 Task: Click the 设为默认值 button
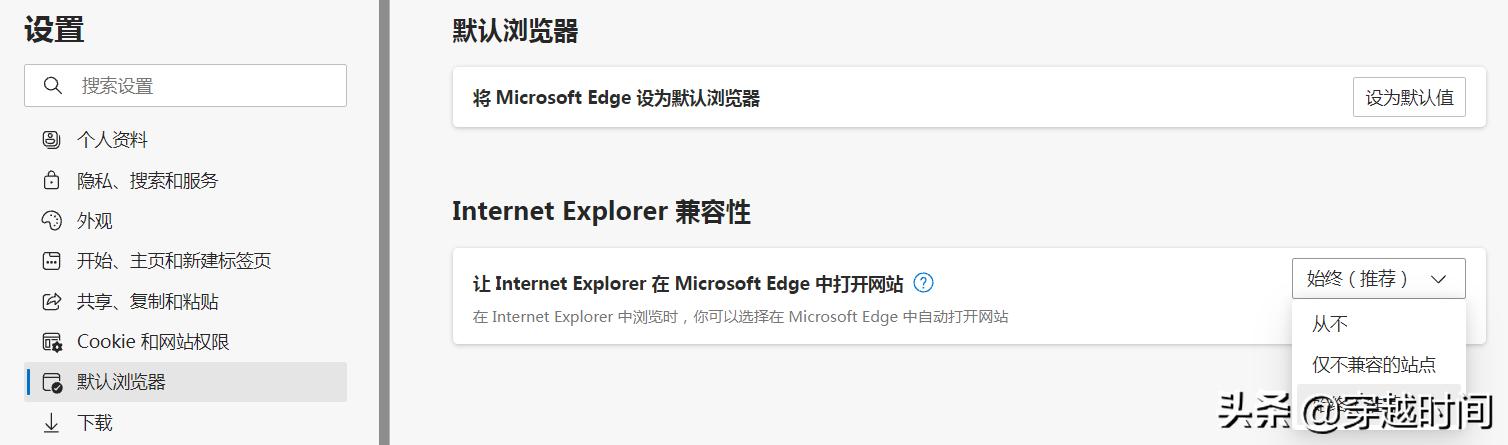(x=1409, y=98)
